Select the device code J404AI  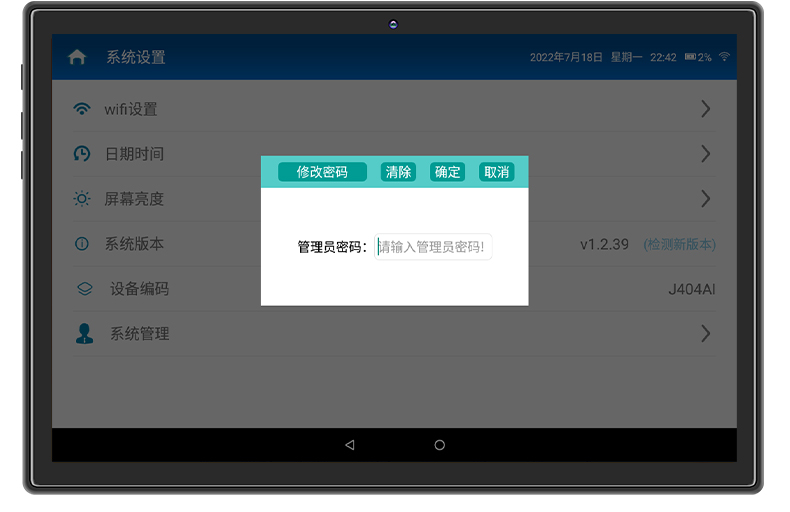click(x=692, y=289)
